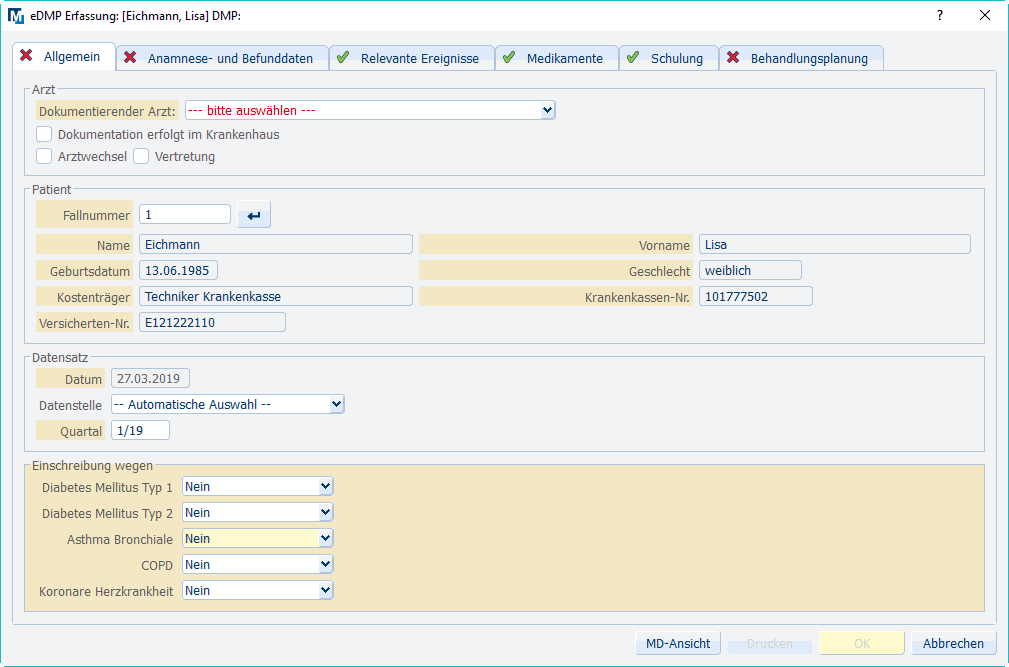Click green checkmark icon on Medikamente tab
Screen dimensions: 1009x667
click(x=509, y=58)
